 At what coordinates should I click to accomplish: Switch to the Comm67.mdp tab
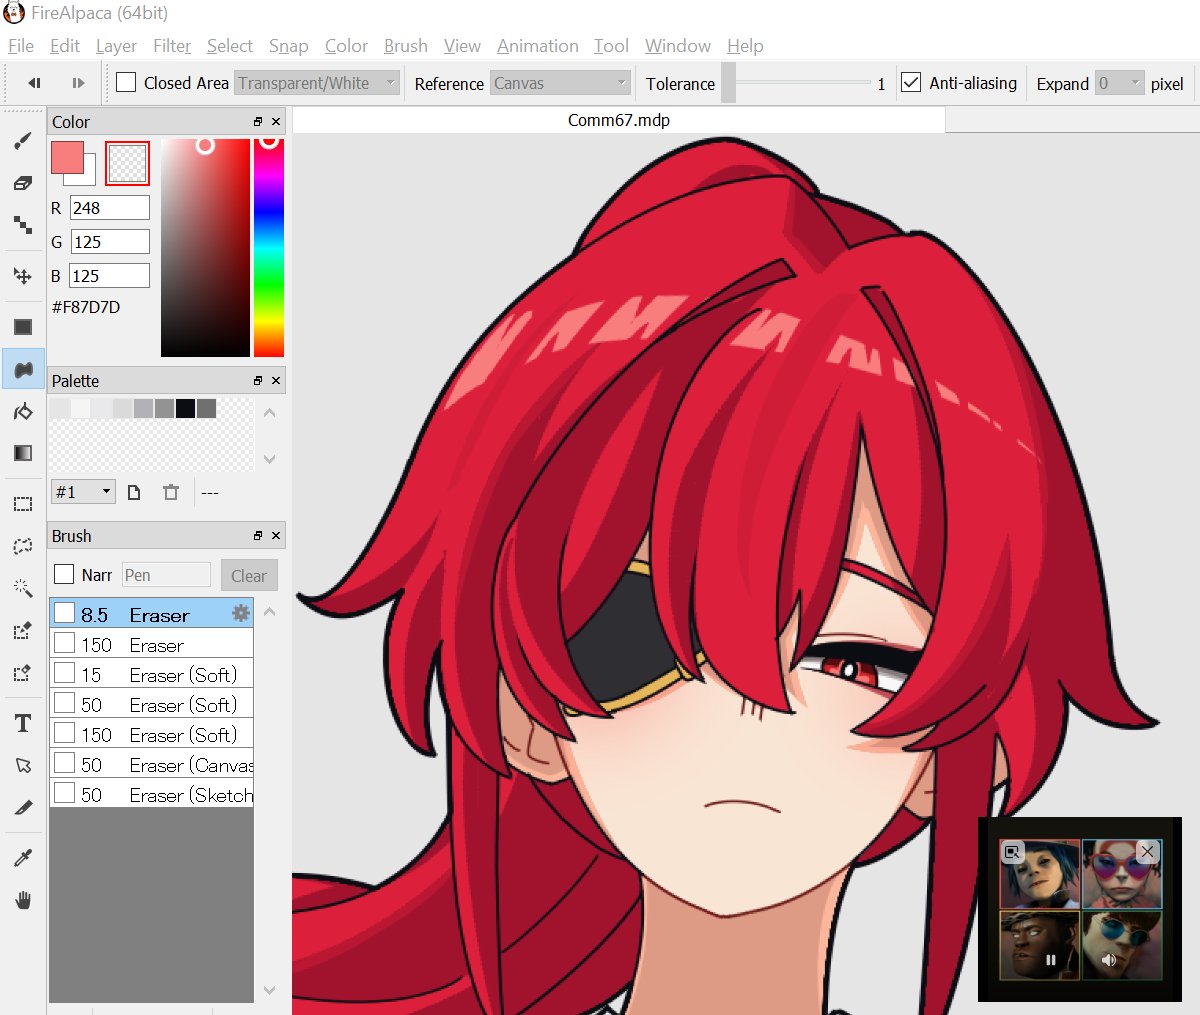click(619, 120)
